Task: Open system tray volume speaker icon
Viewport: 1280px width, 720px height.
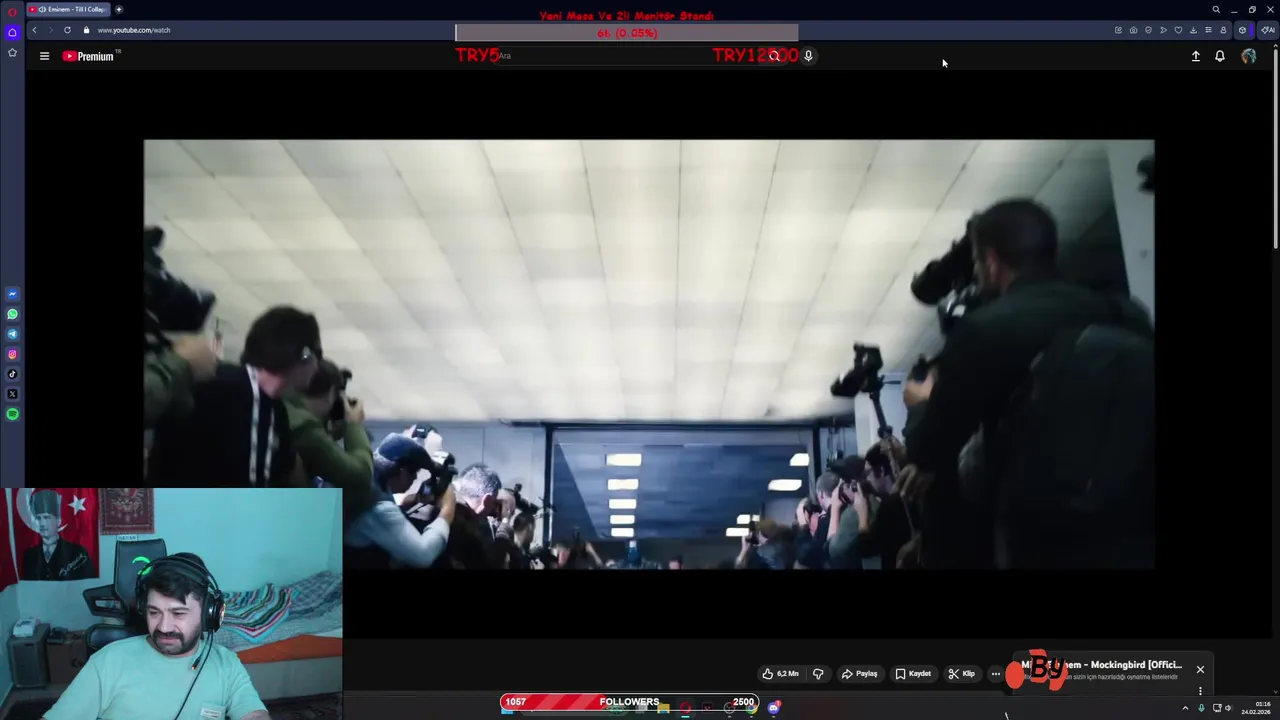Action: click(1229, 708)
